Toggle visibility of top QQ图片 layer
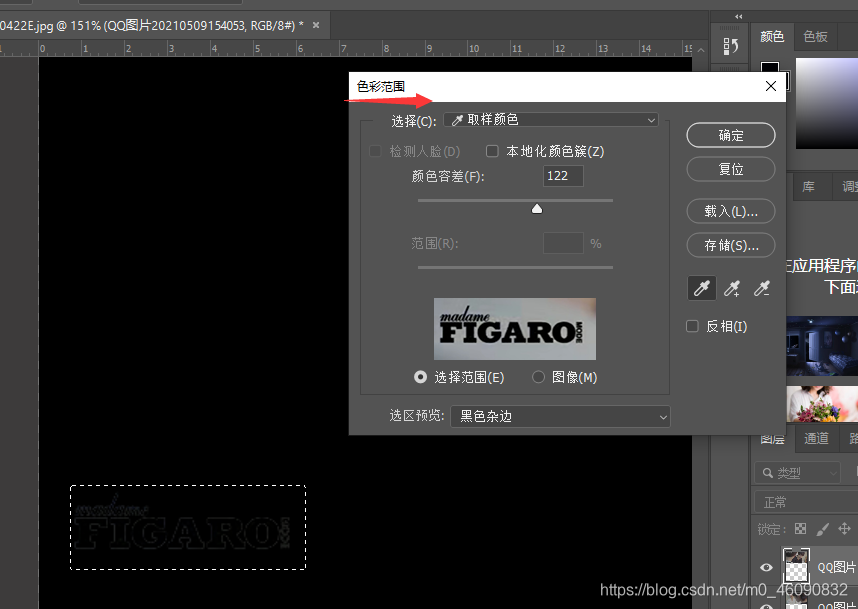Viewport: 858px width, 609px height. (x=766, y=567)
